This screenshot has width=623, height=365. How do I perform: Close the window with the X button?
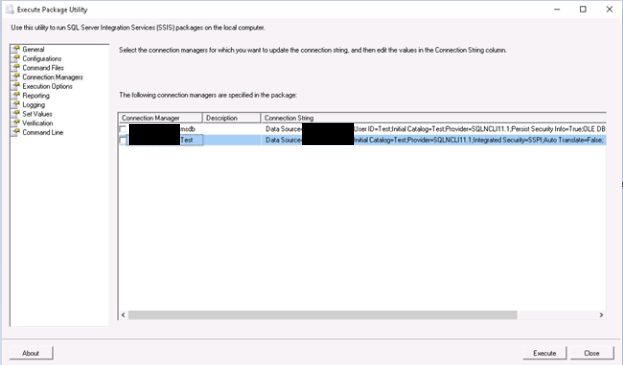coord(609,9)
